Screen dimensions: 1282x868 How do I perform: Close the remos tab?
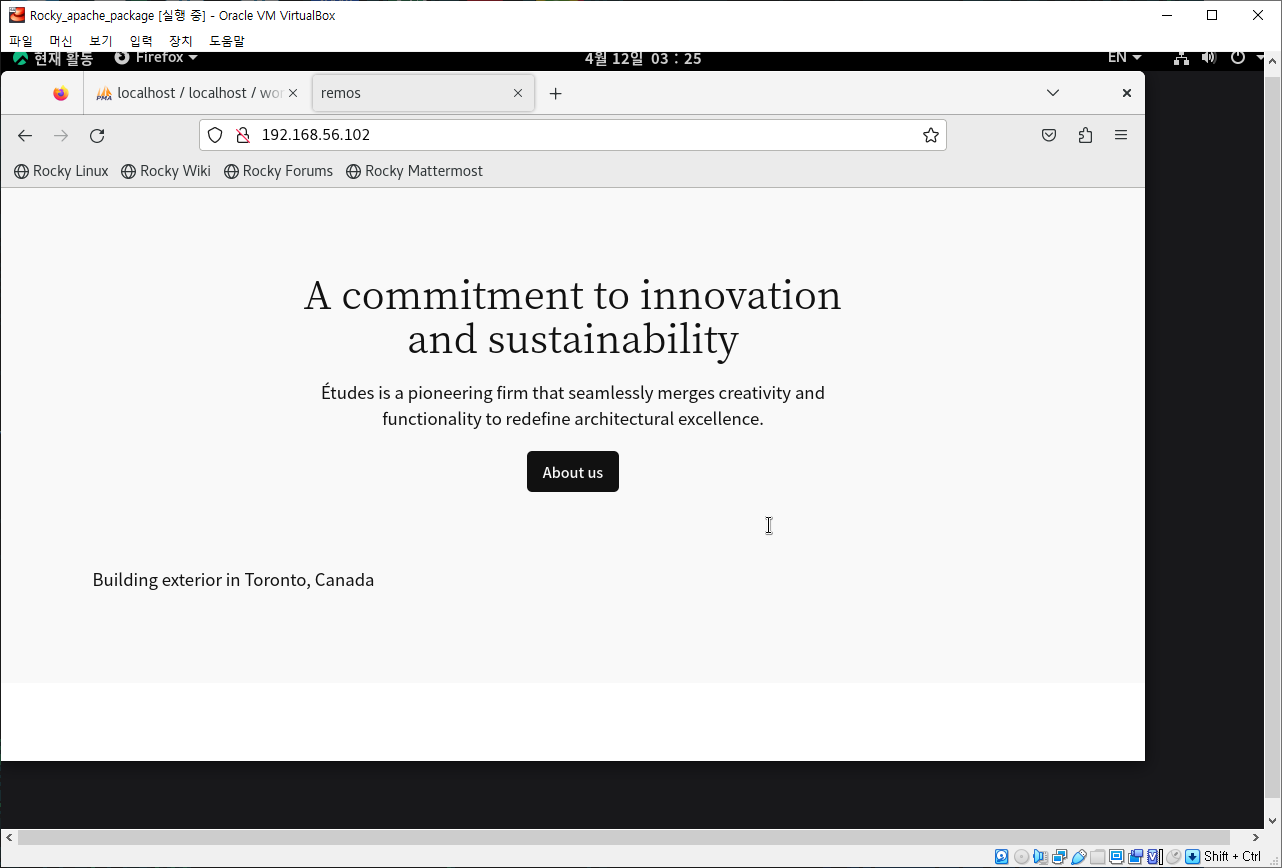tap(518, 93)
